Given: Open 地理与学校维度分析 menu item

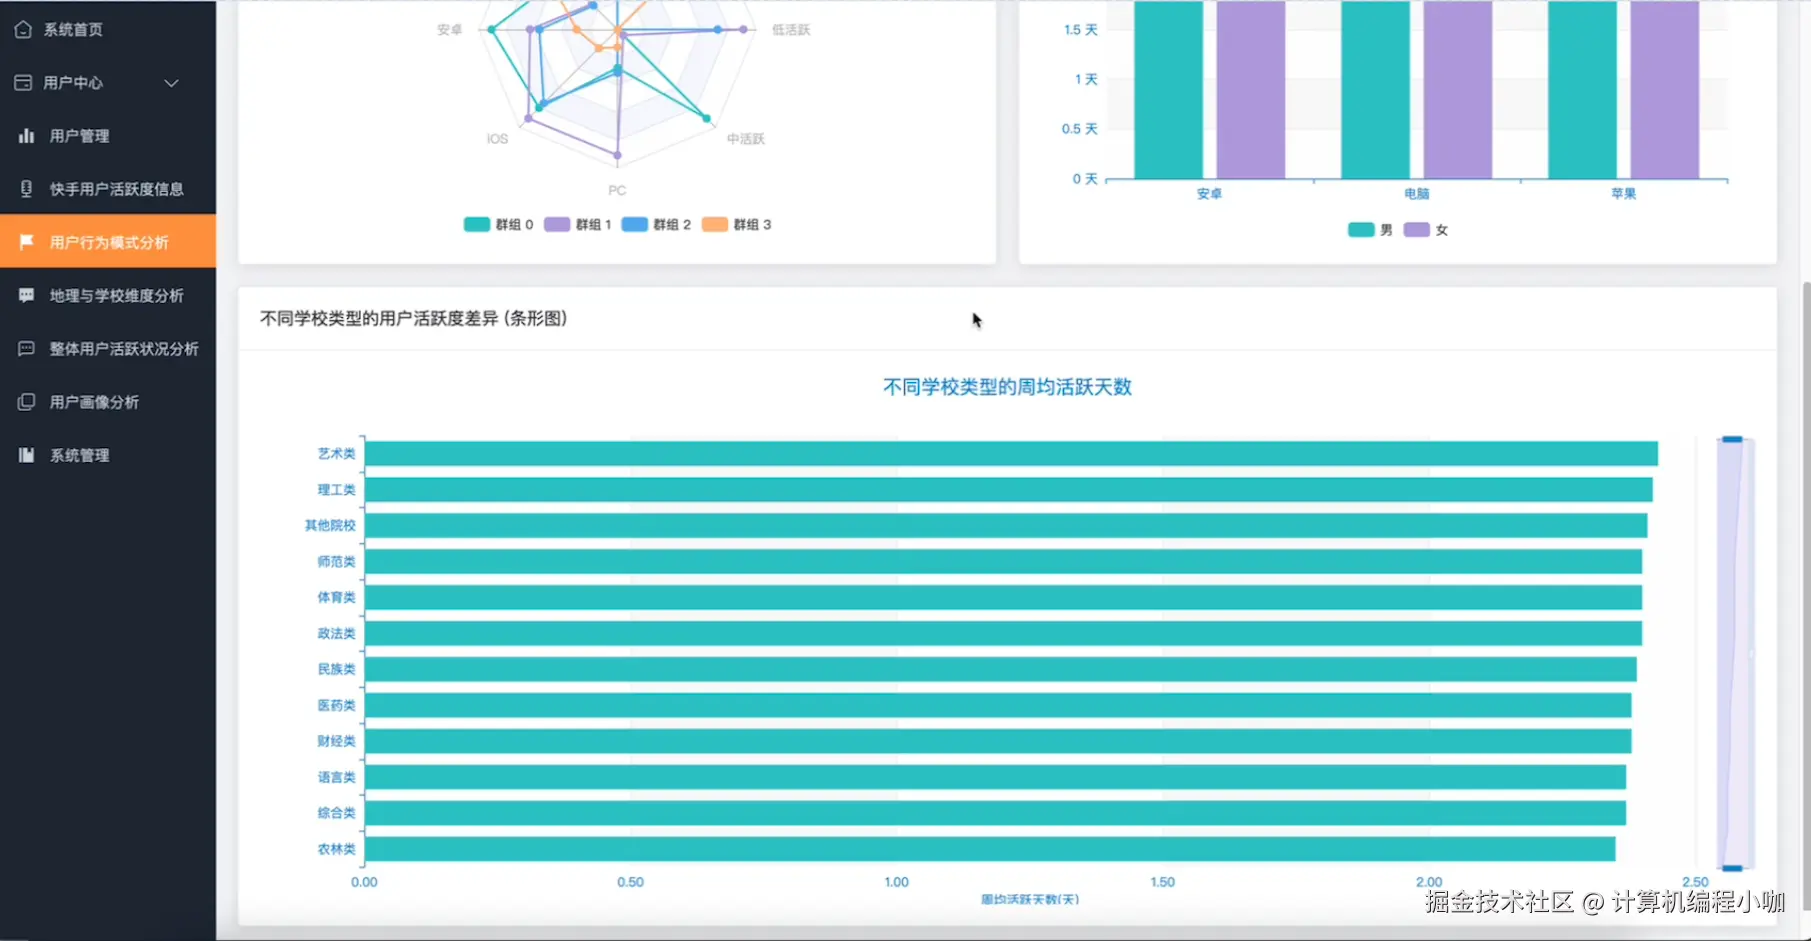Looking at the screenshot, I should click(108, 295).
